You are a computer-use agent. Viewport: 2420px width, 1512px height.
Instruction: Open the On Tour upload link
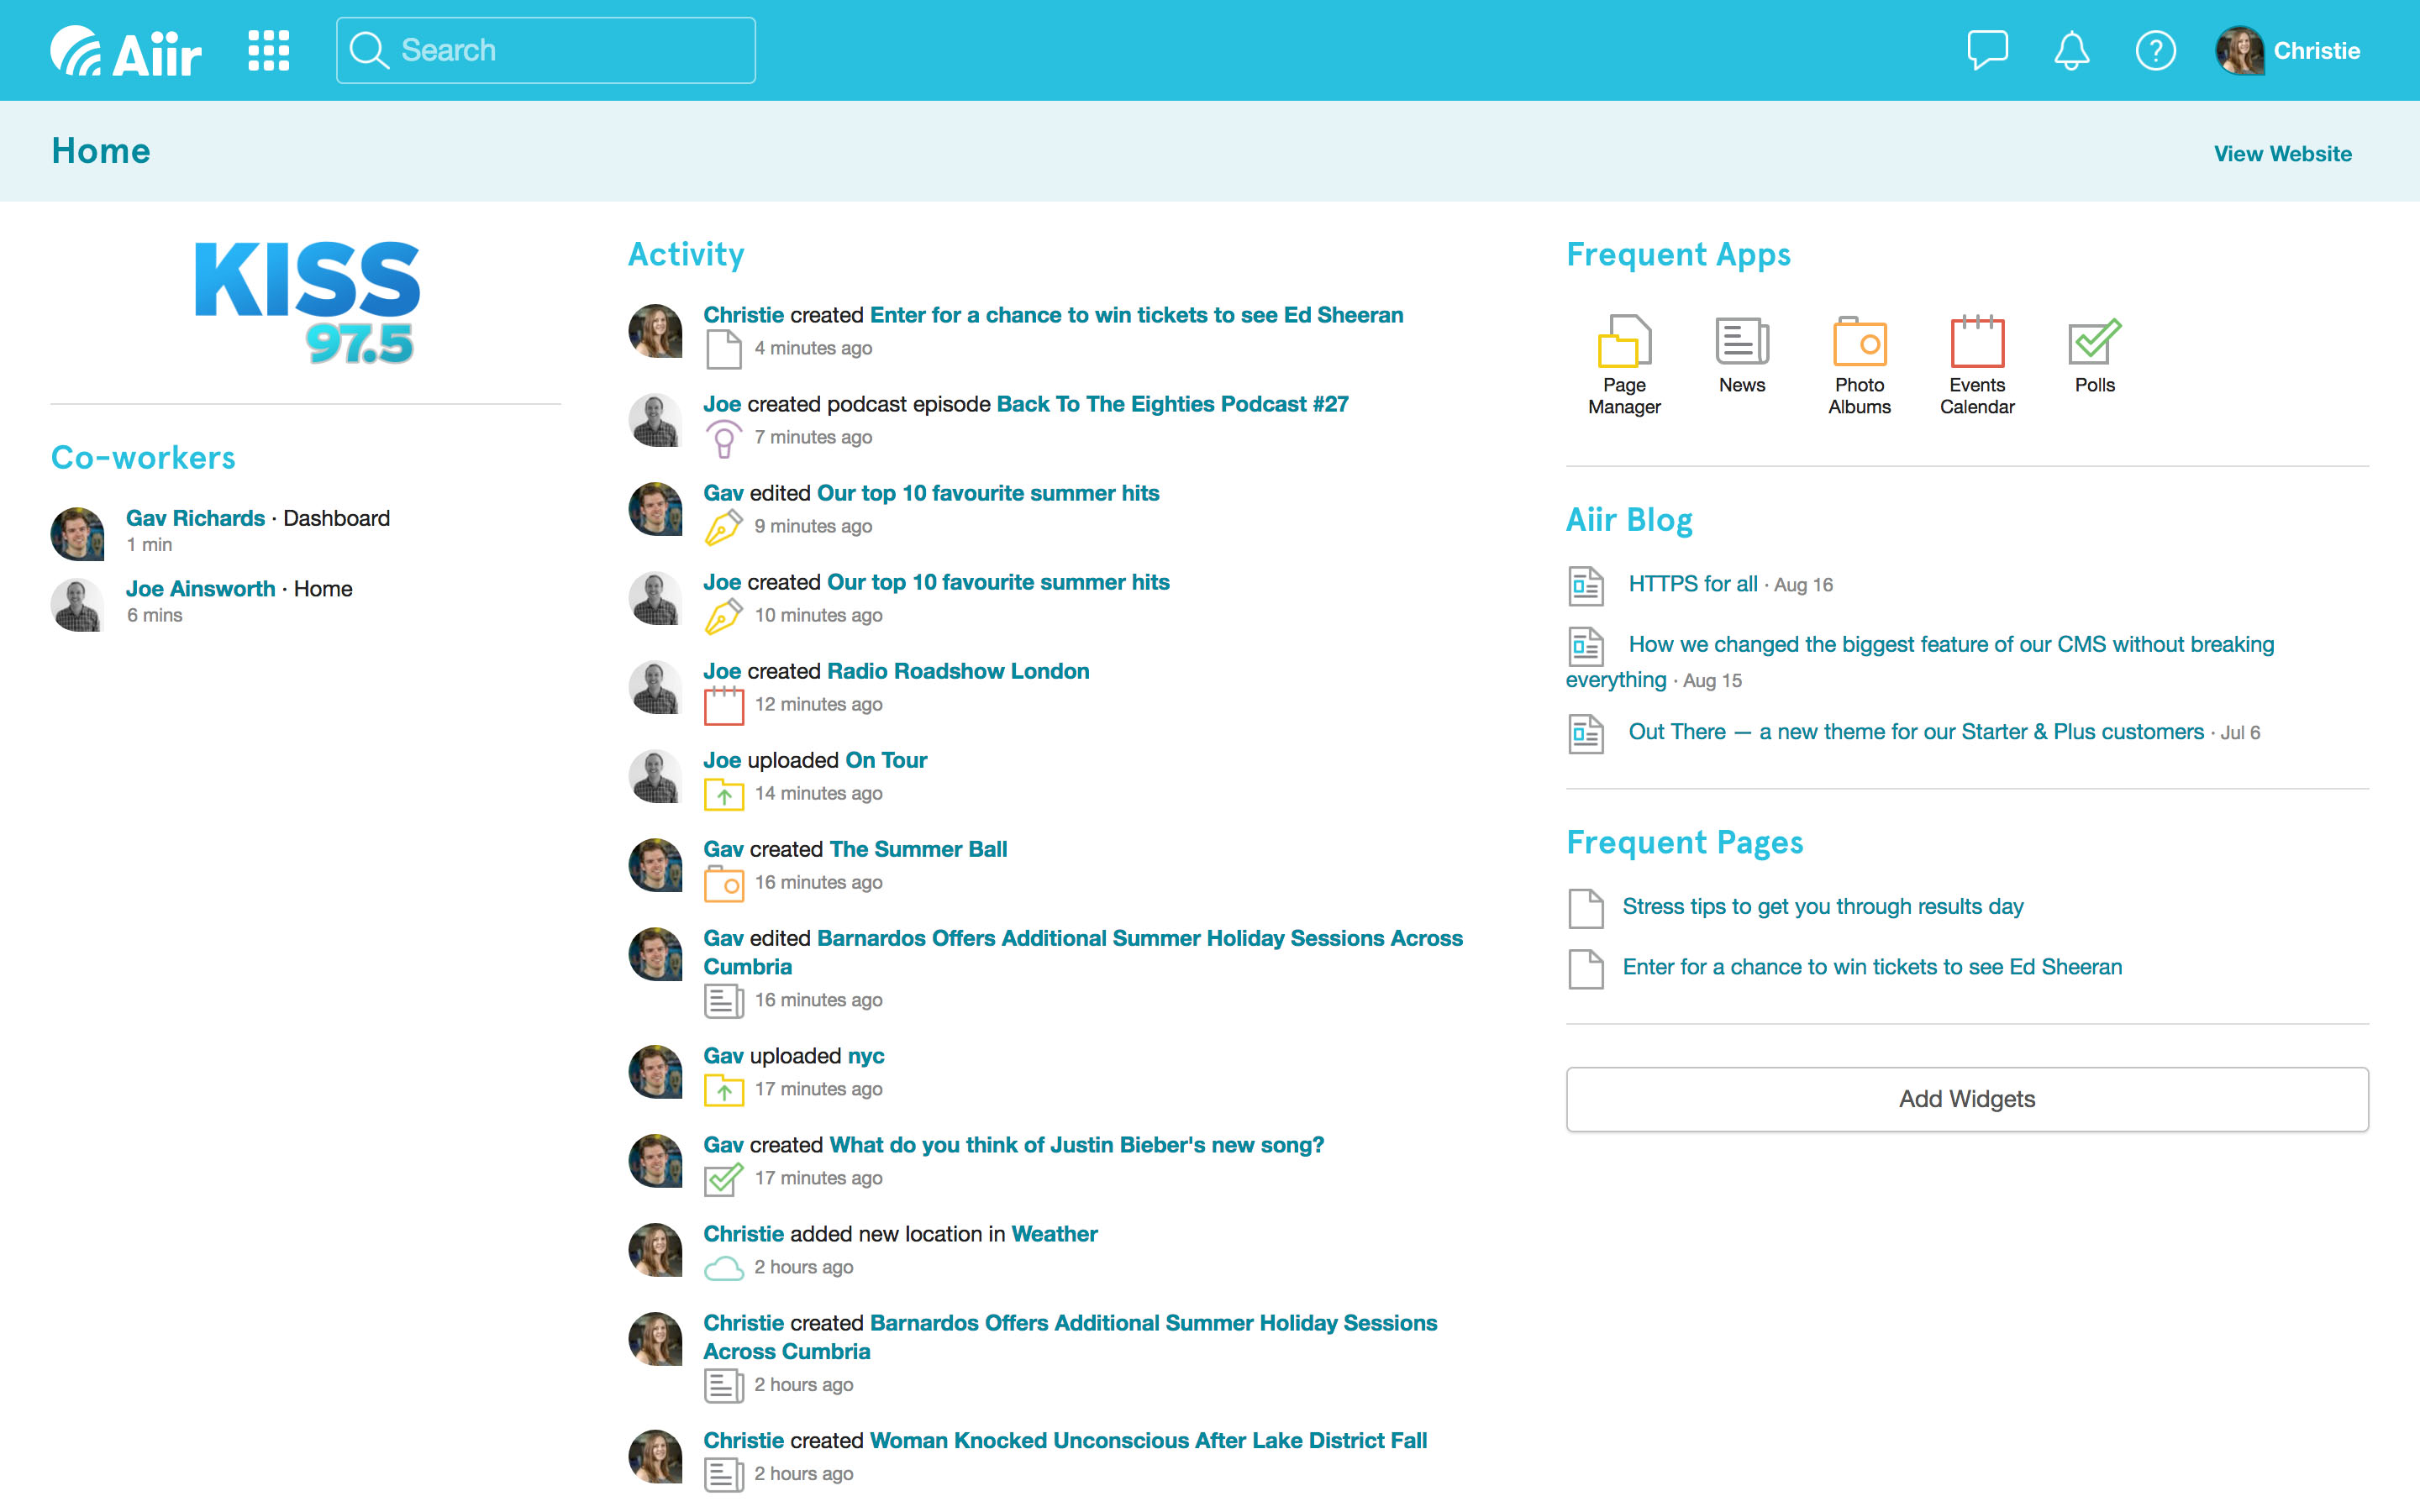886,760
